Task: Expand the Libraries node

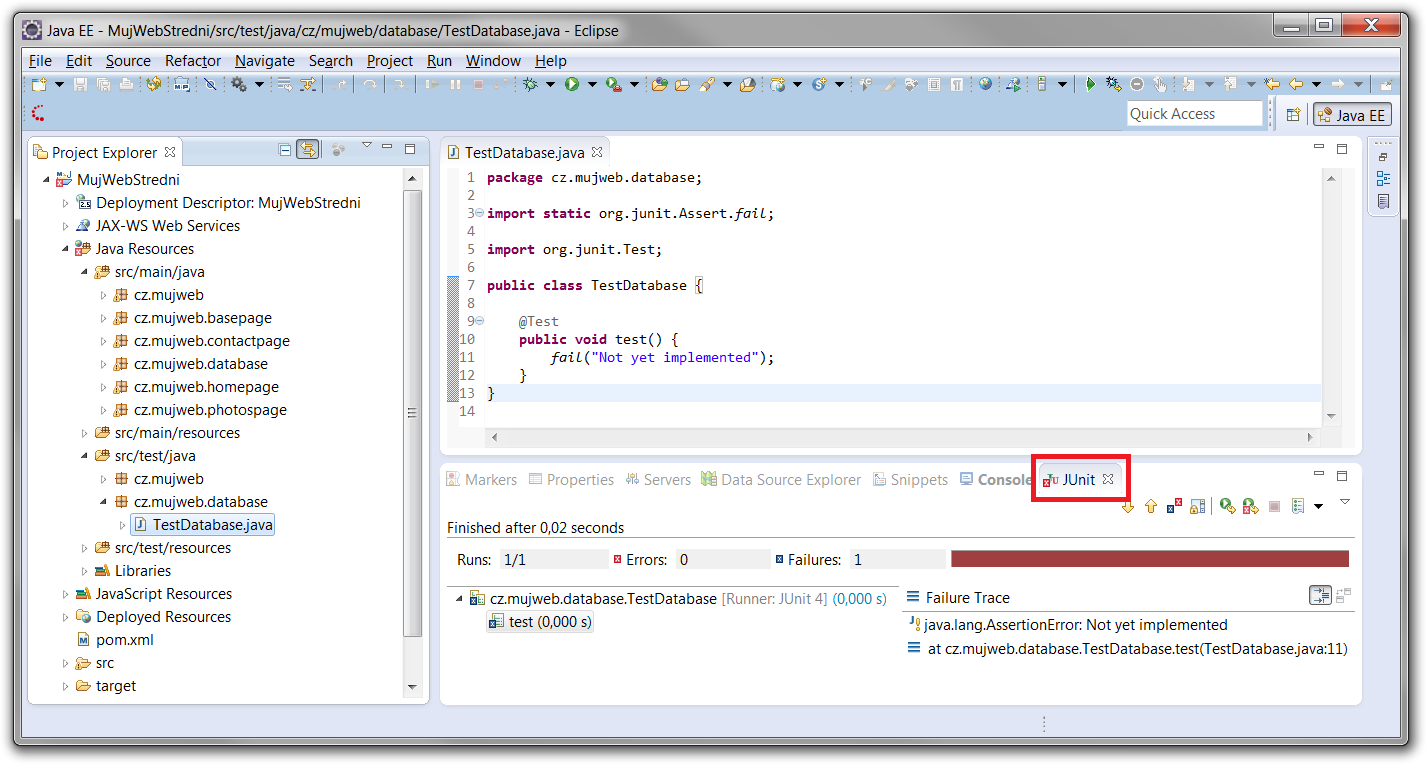Action: click(86, 571)
